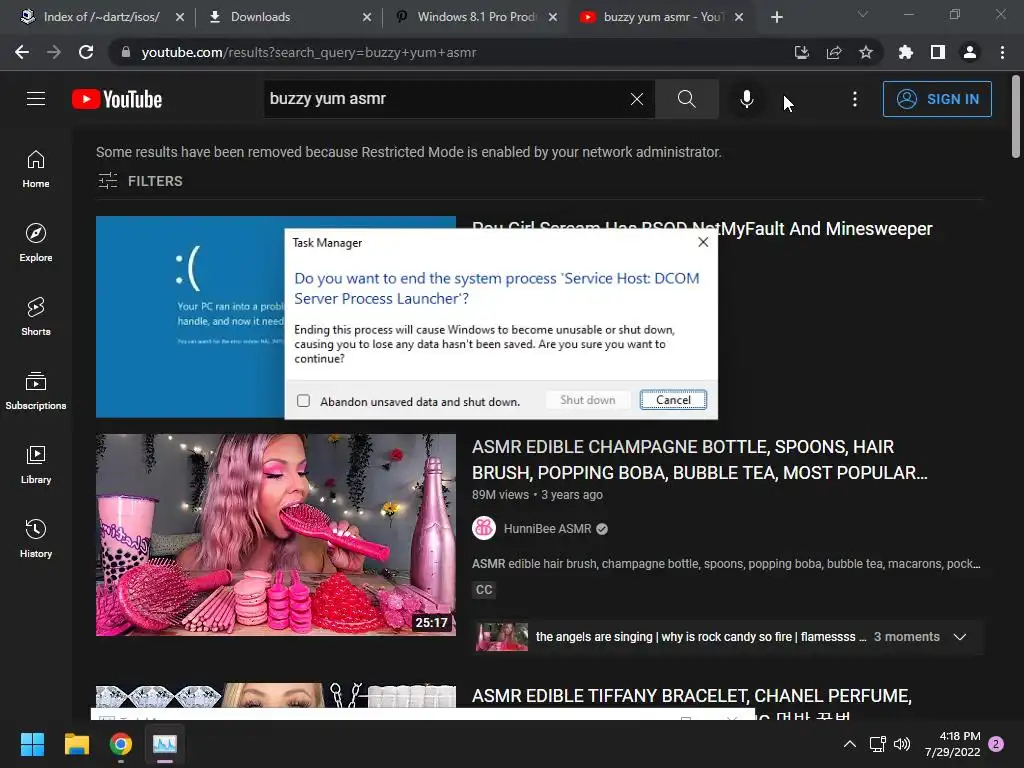View site information padlock icon
The width and height of the screenshot is (1024, 768).
[x=126, y=52]
